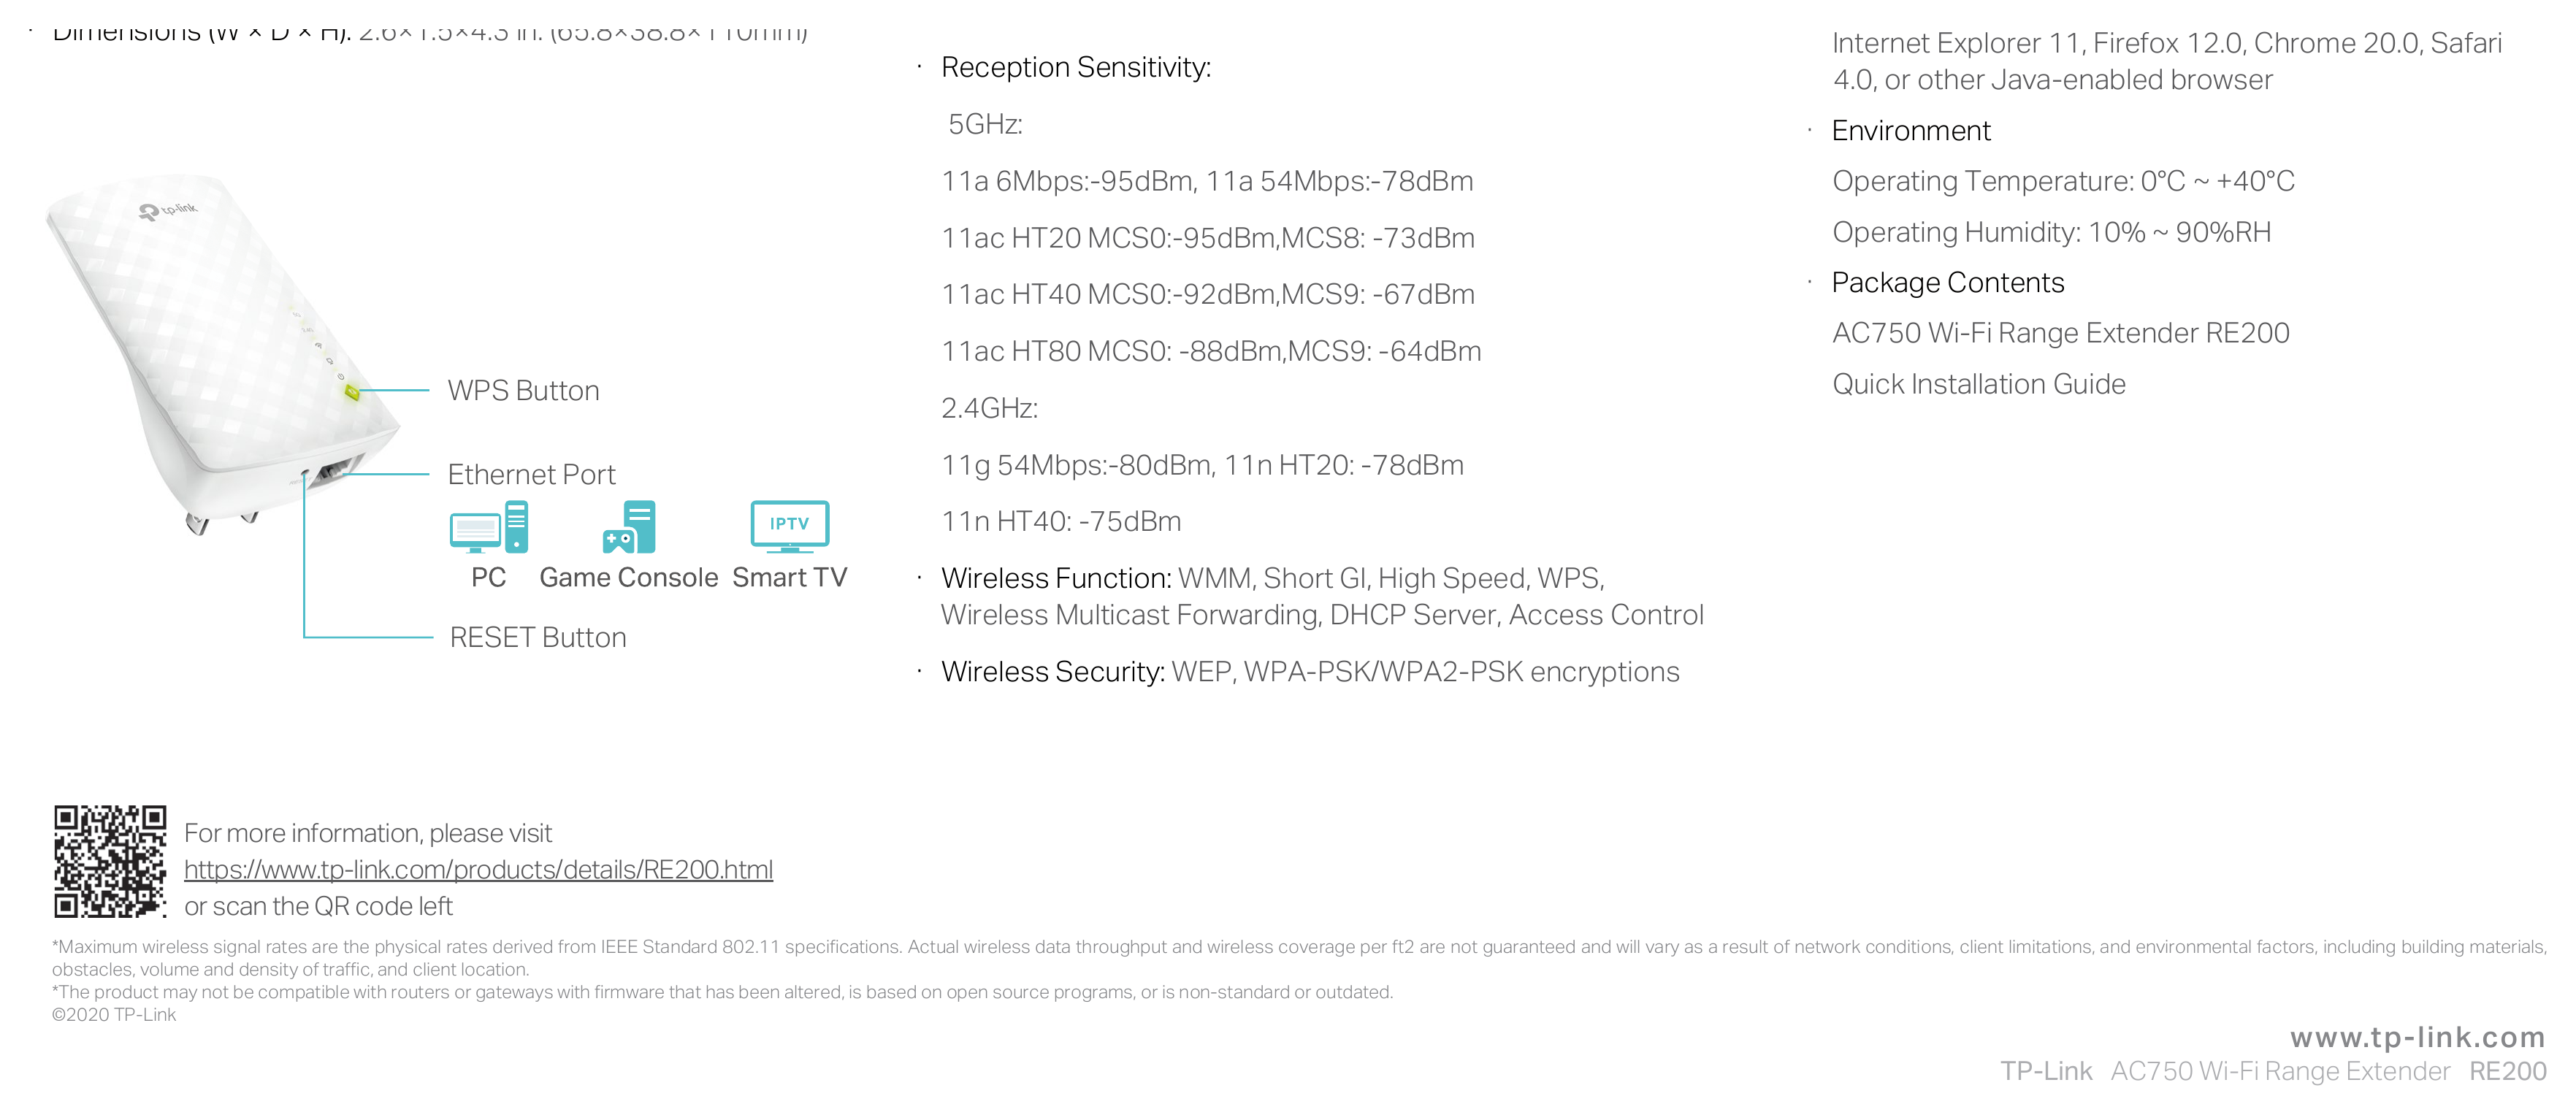Viewport: 2576px width, 1115px height.
Task: Select the Package Contents heading
Action: [1948, 283]
